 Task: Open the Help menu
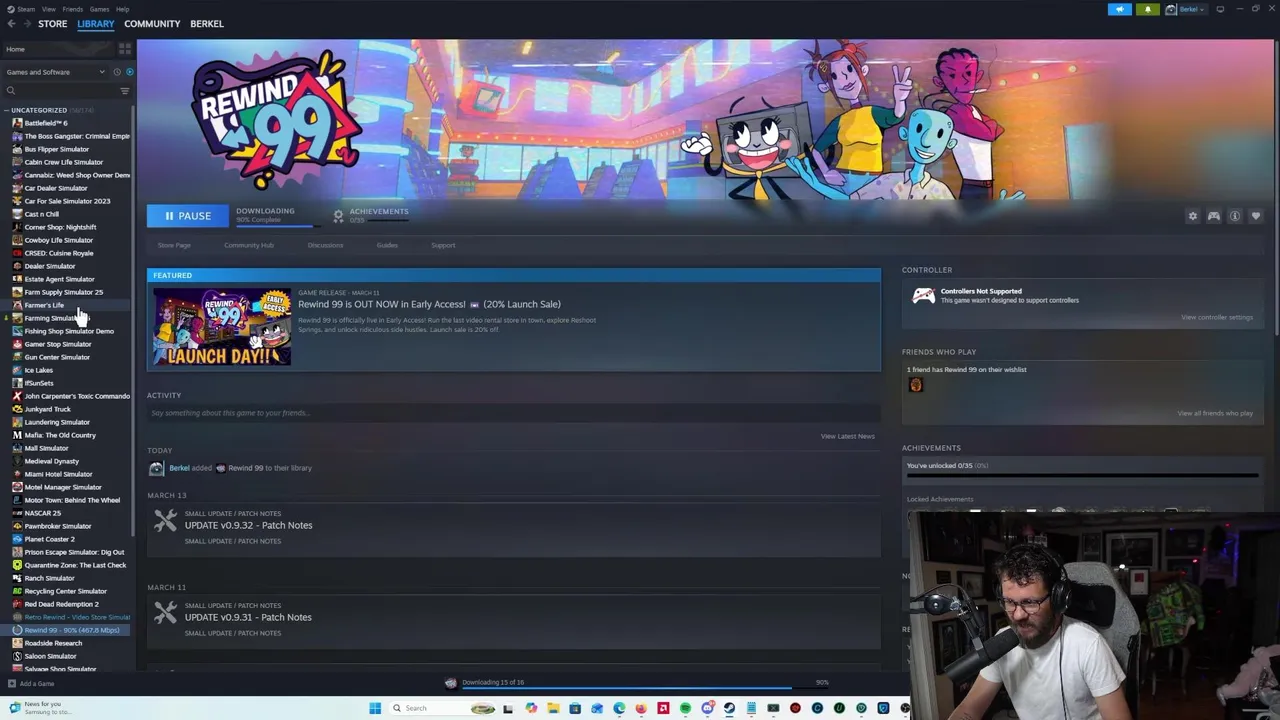[122, 9]
